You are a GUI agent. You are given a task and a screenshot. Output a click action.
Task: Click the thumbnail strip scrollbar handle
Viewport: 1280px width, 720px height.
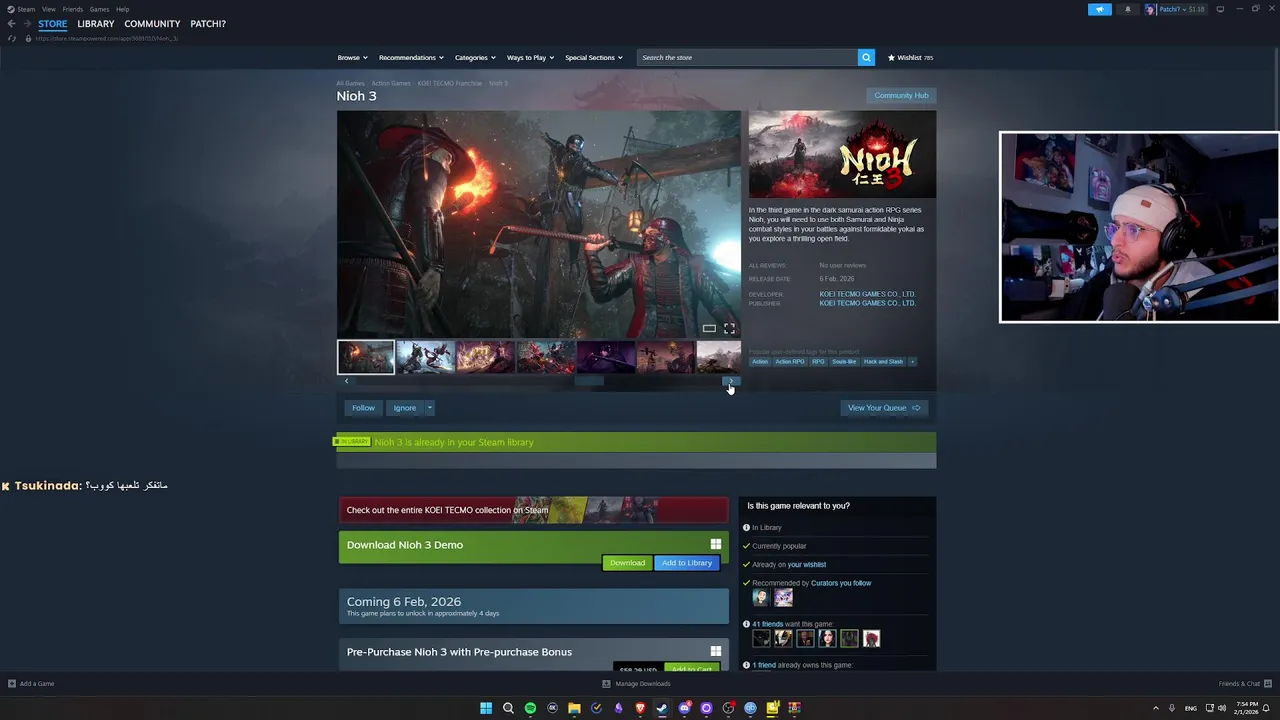pos(589,381)
